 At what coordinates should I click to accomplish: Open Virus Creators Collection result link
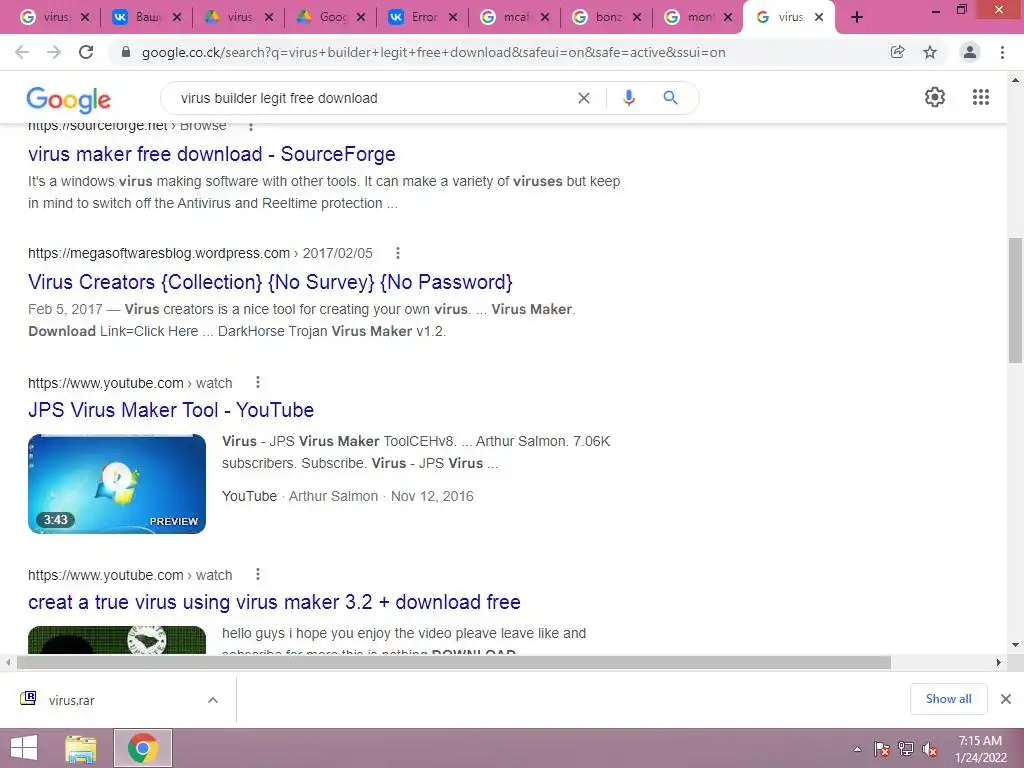(270, 282)
